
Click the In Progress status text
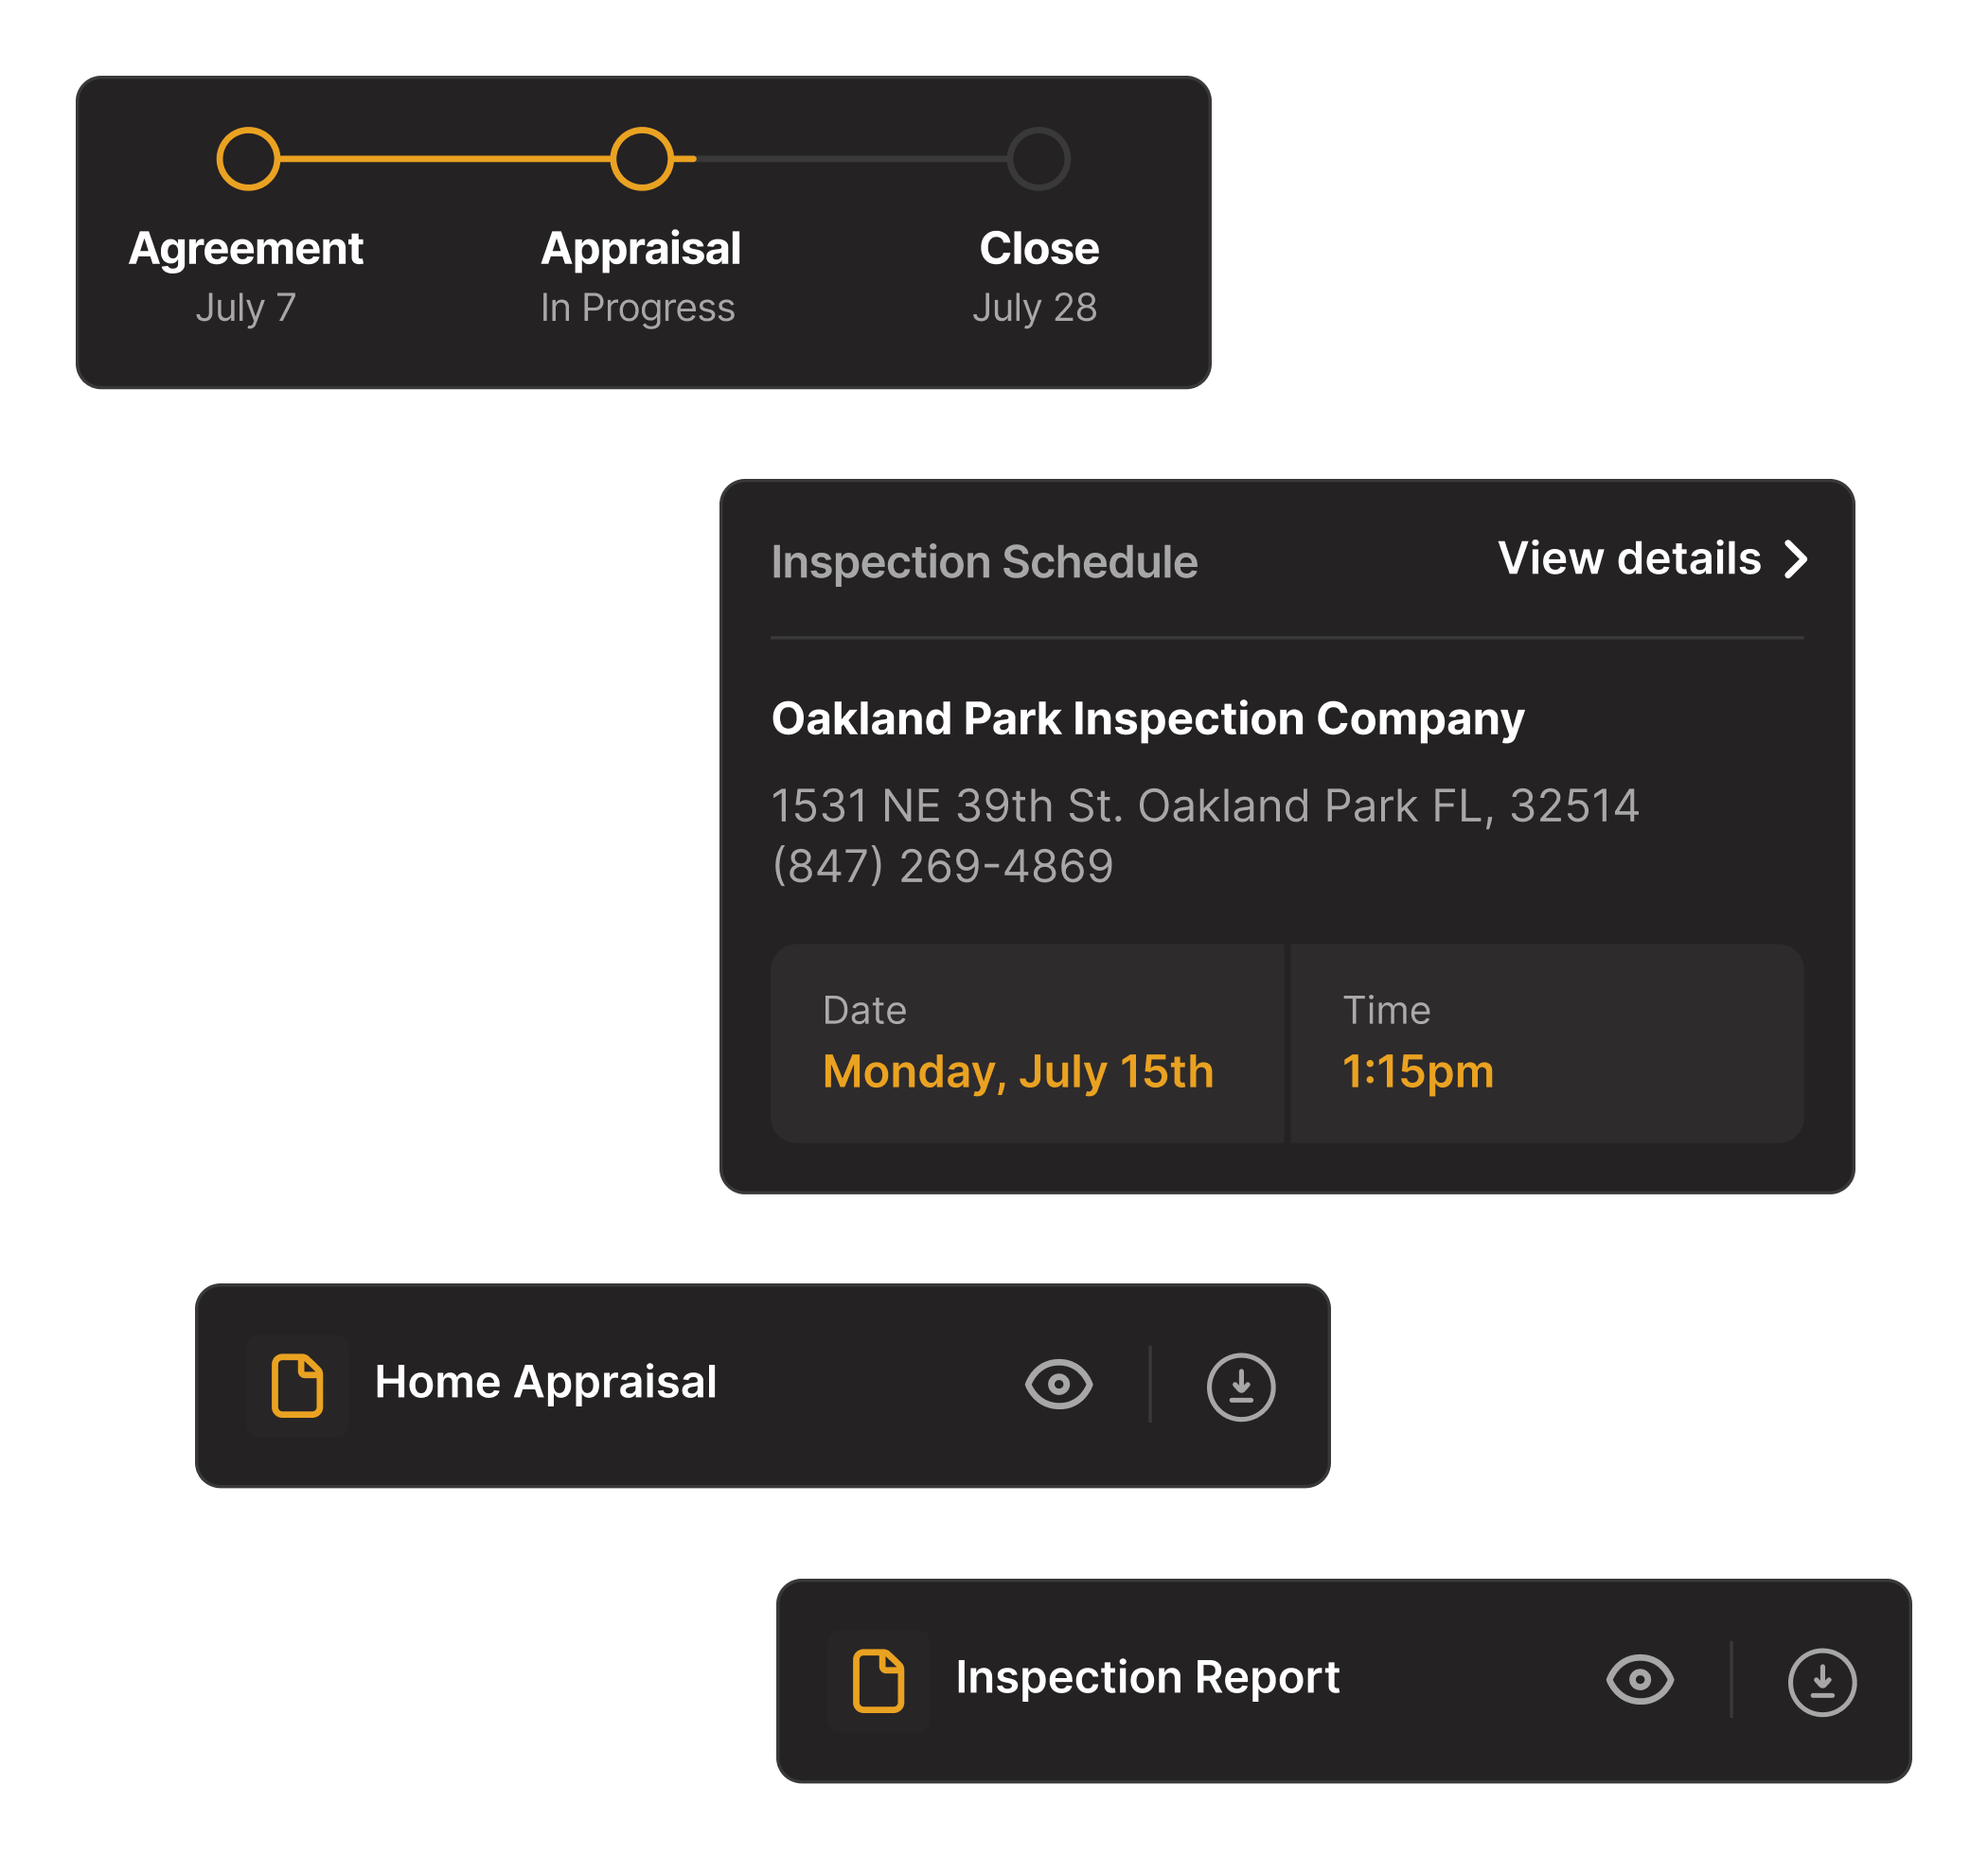[636, 308]
